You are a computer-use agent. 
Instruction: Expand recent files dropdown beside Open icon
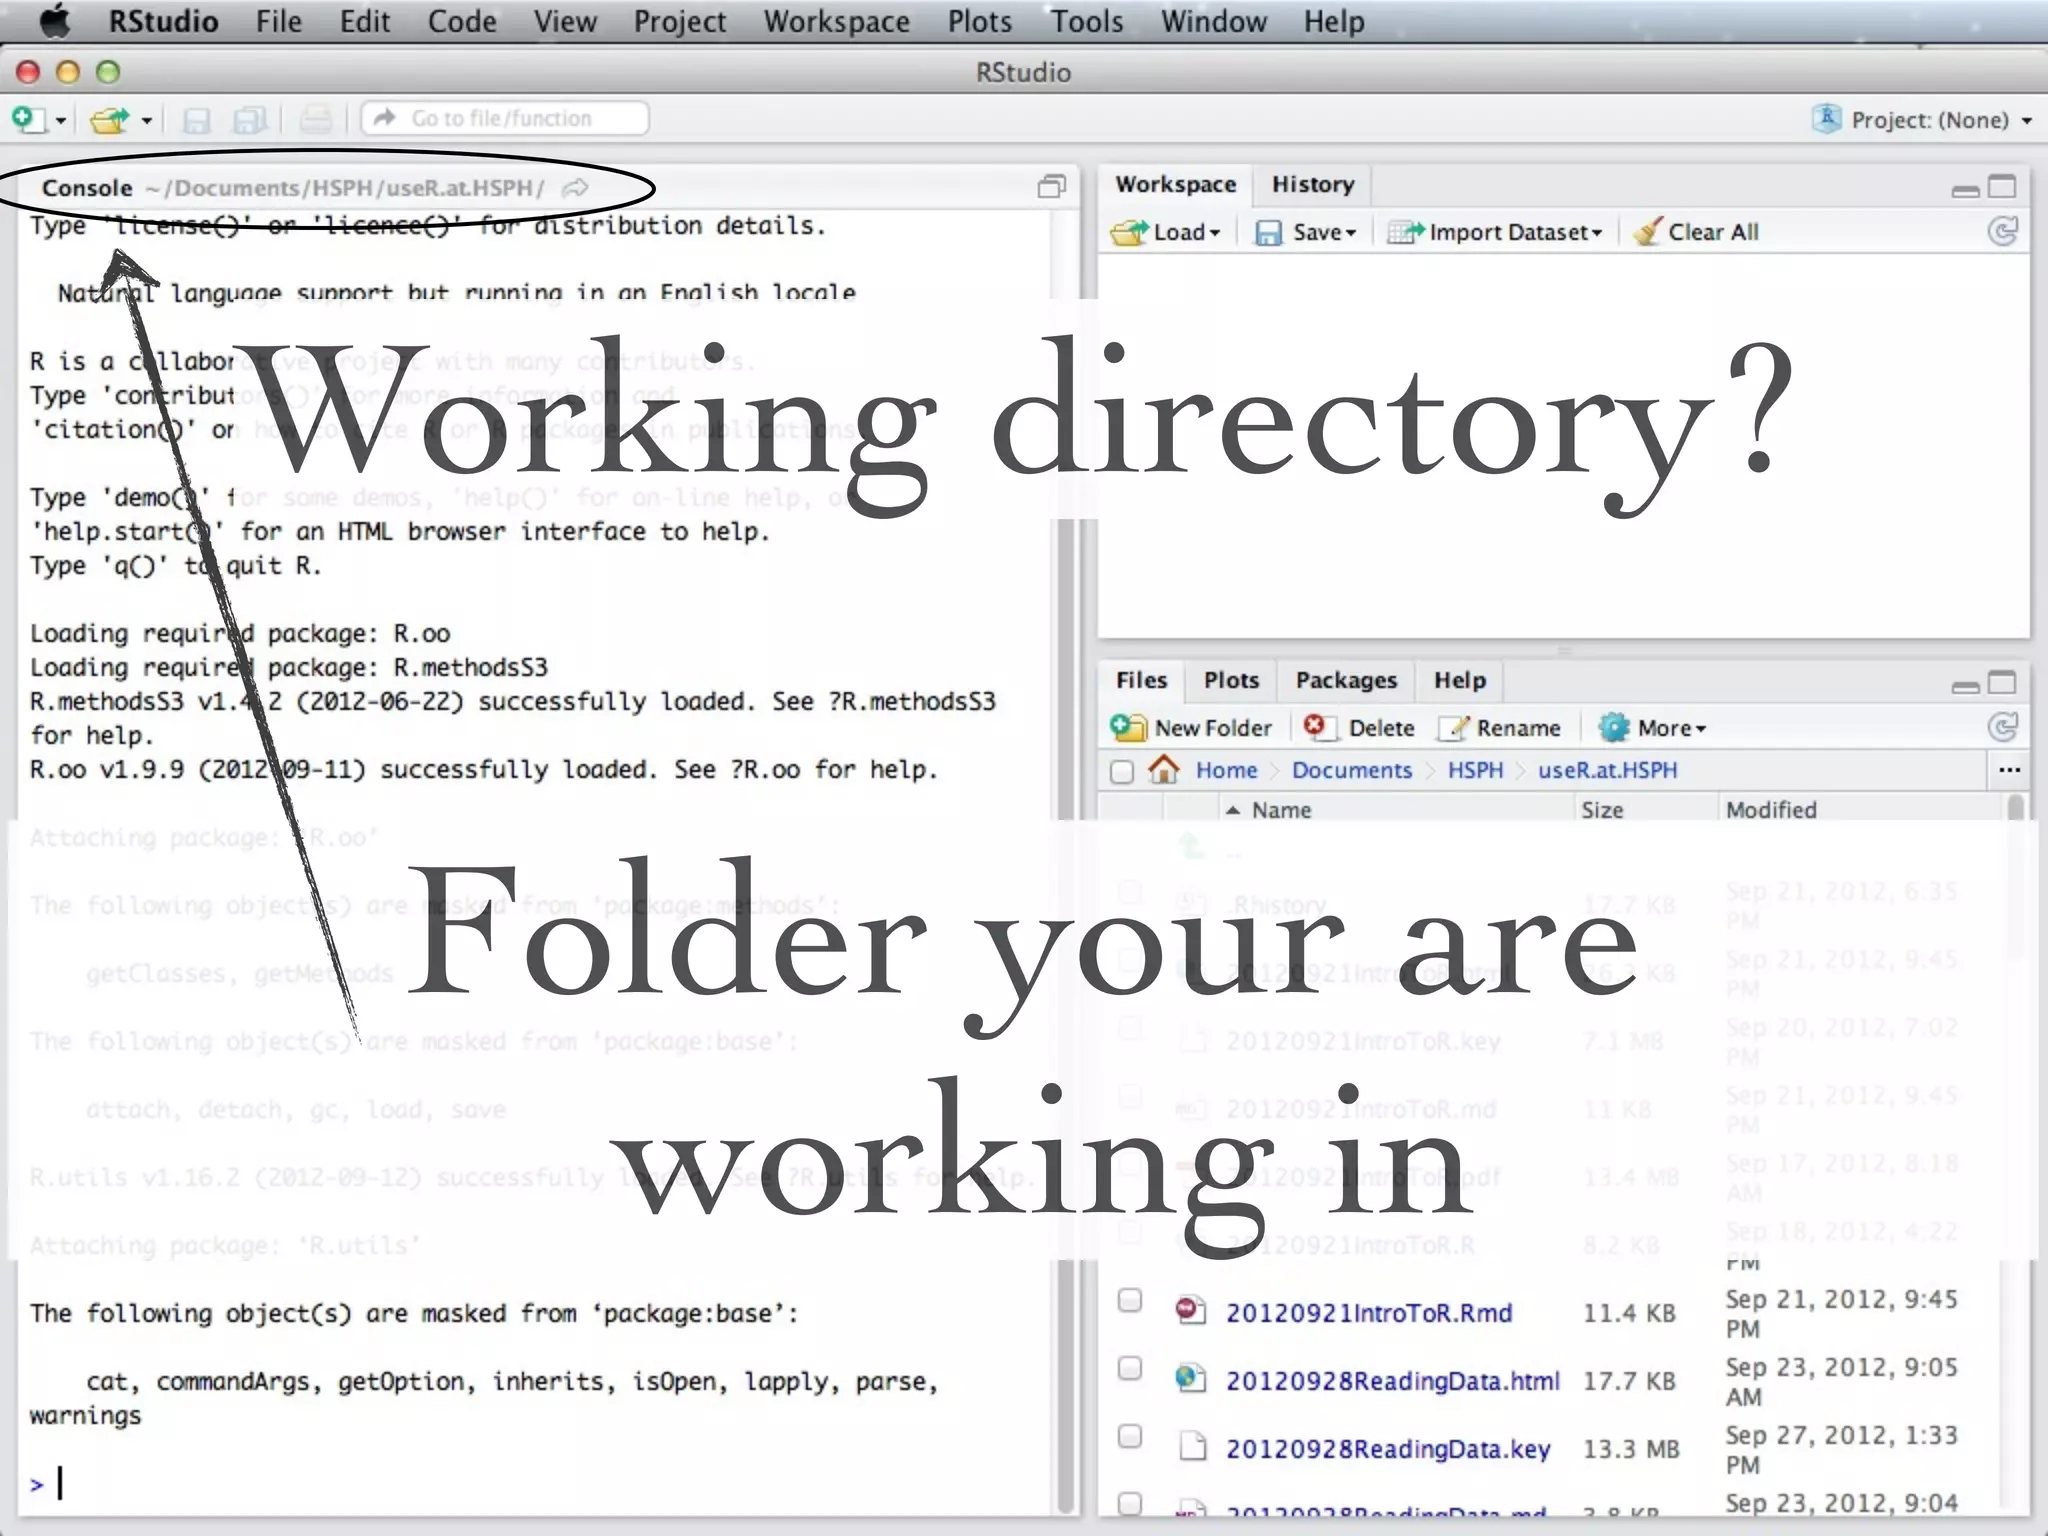147,121
